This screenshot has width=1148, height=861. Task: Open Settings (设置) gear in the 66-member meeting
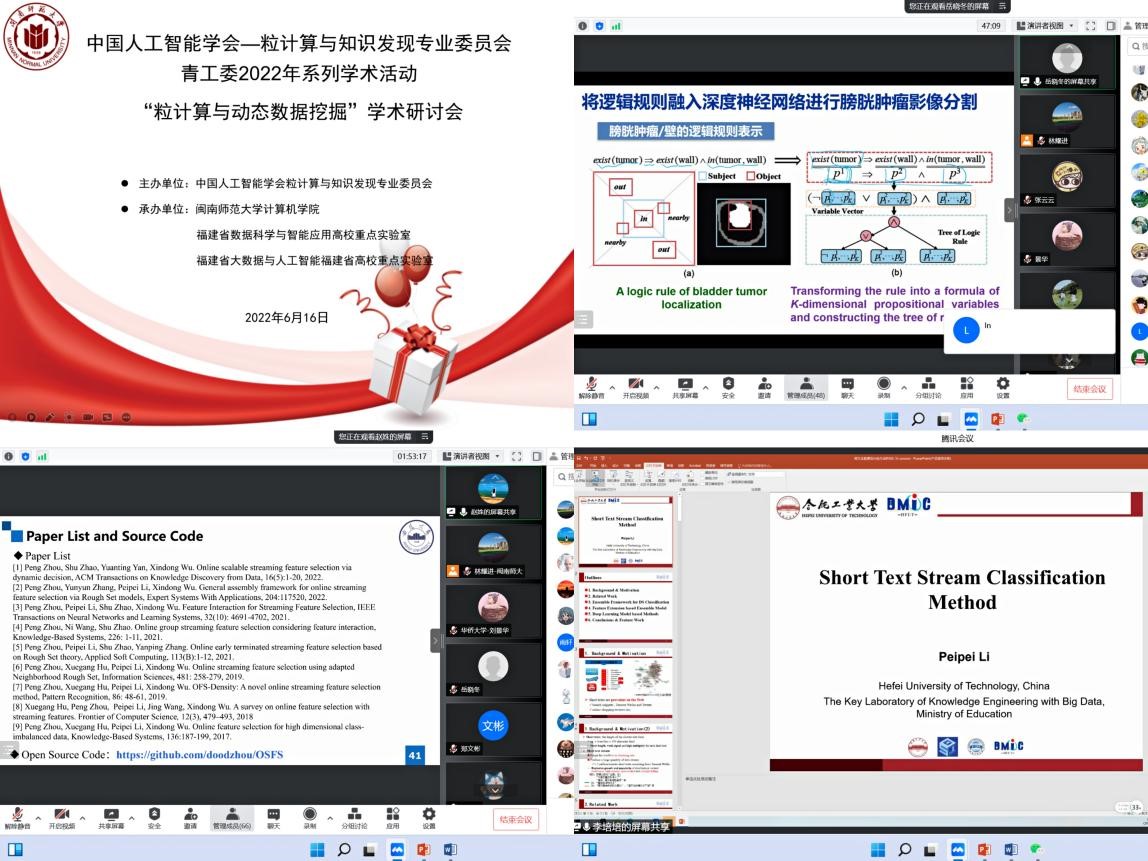click(x=429, y=818)
